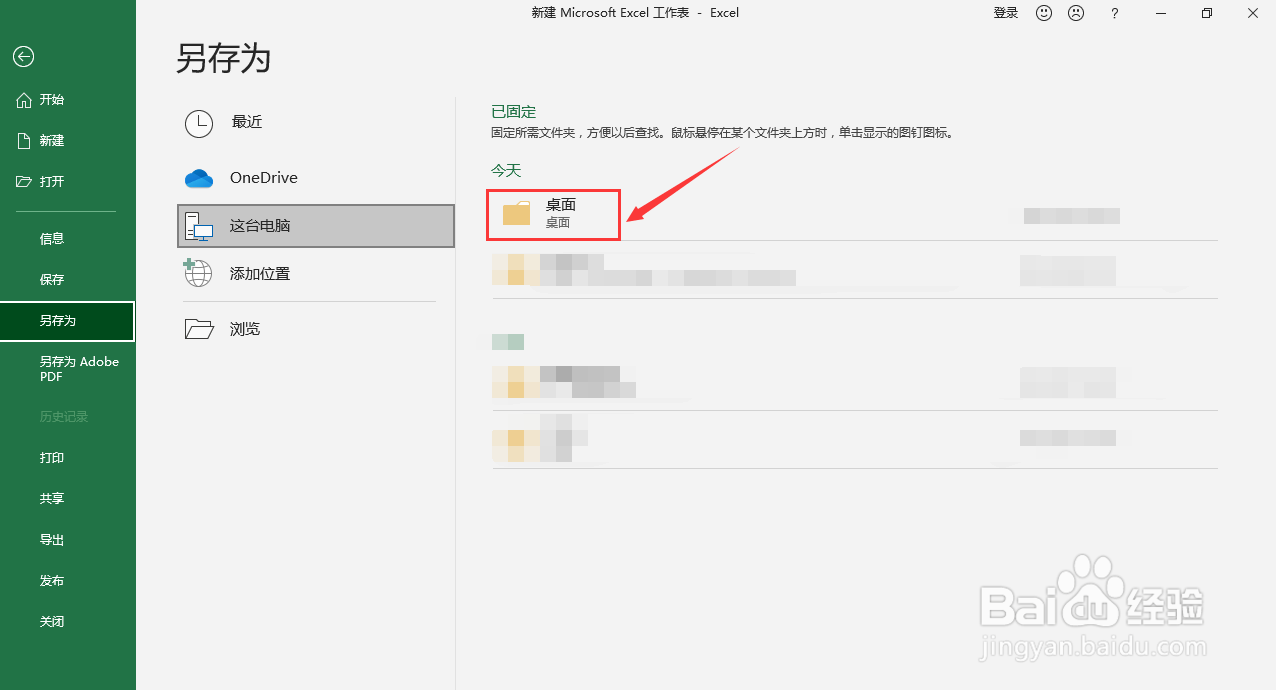Click the smiley feedback icon
This screenshot has width=1276, height=690.
tap(1044, 13)
